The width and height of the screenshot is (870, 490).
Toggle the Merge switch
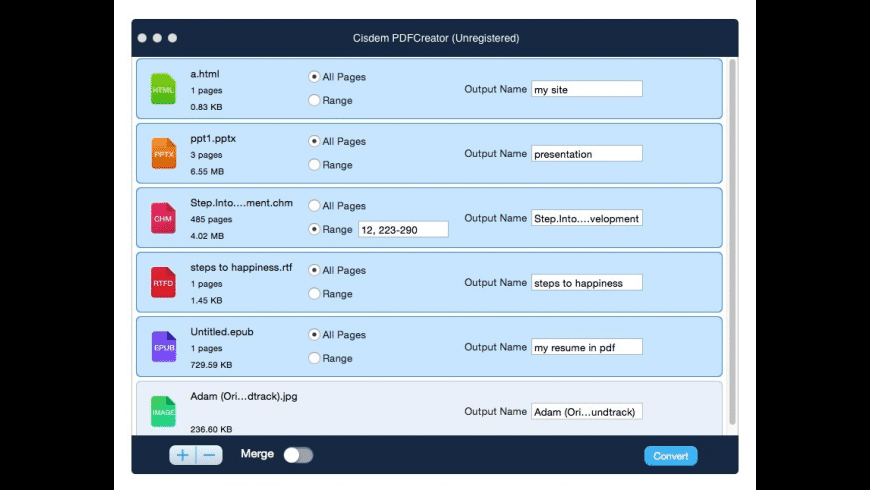click(x=299, y=455)
